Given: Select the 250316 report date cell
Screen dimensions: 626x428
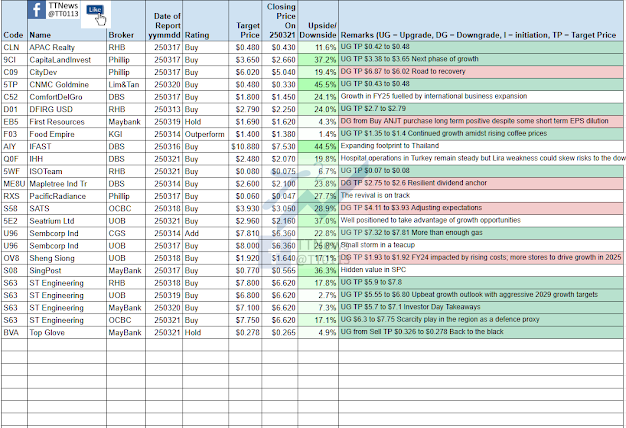Looking at the screenshot, I should pyautogui.click(x=164, y=147).
